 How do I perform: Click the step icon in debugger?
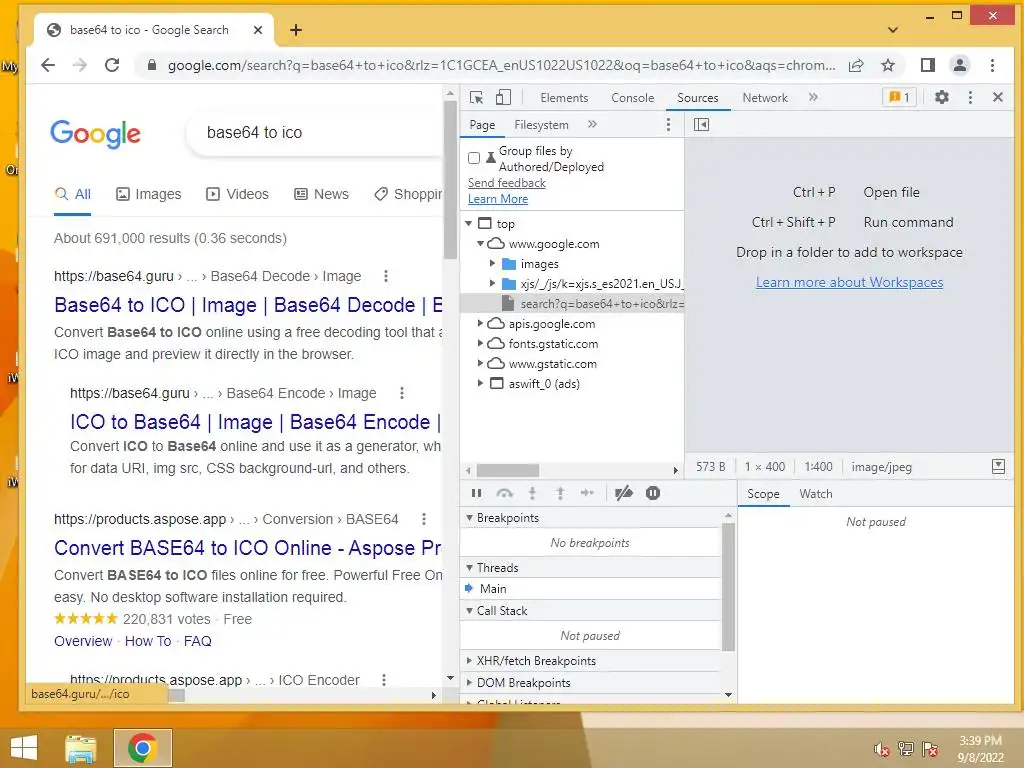point(587,493)
